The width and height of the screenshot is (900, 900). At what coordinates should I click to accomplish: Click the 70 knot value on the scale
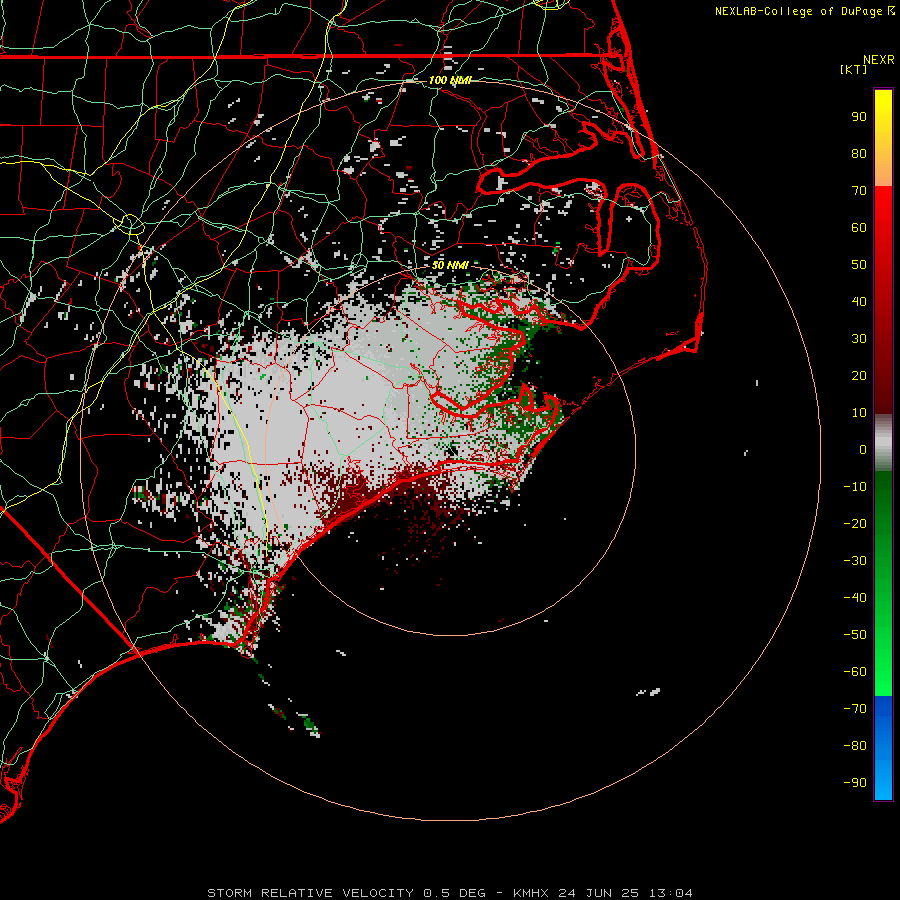point(859,191)
